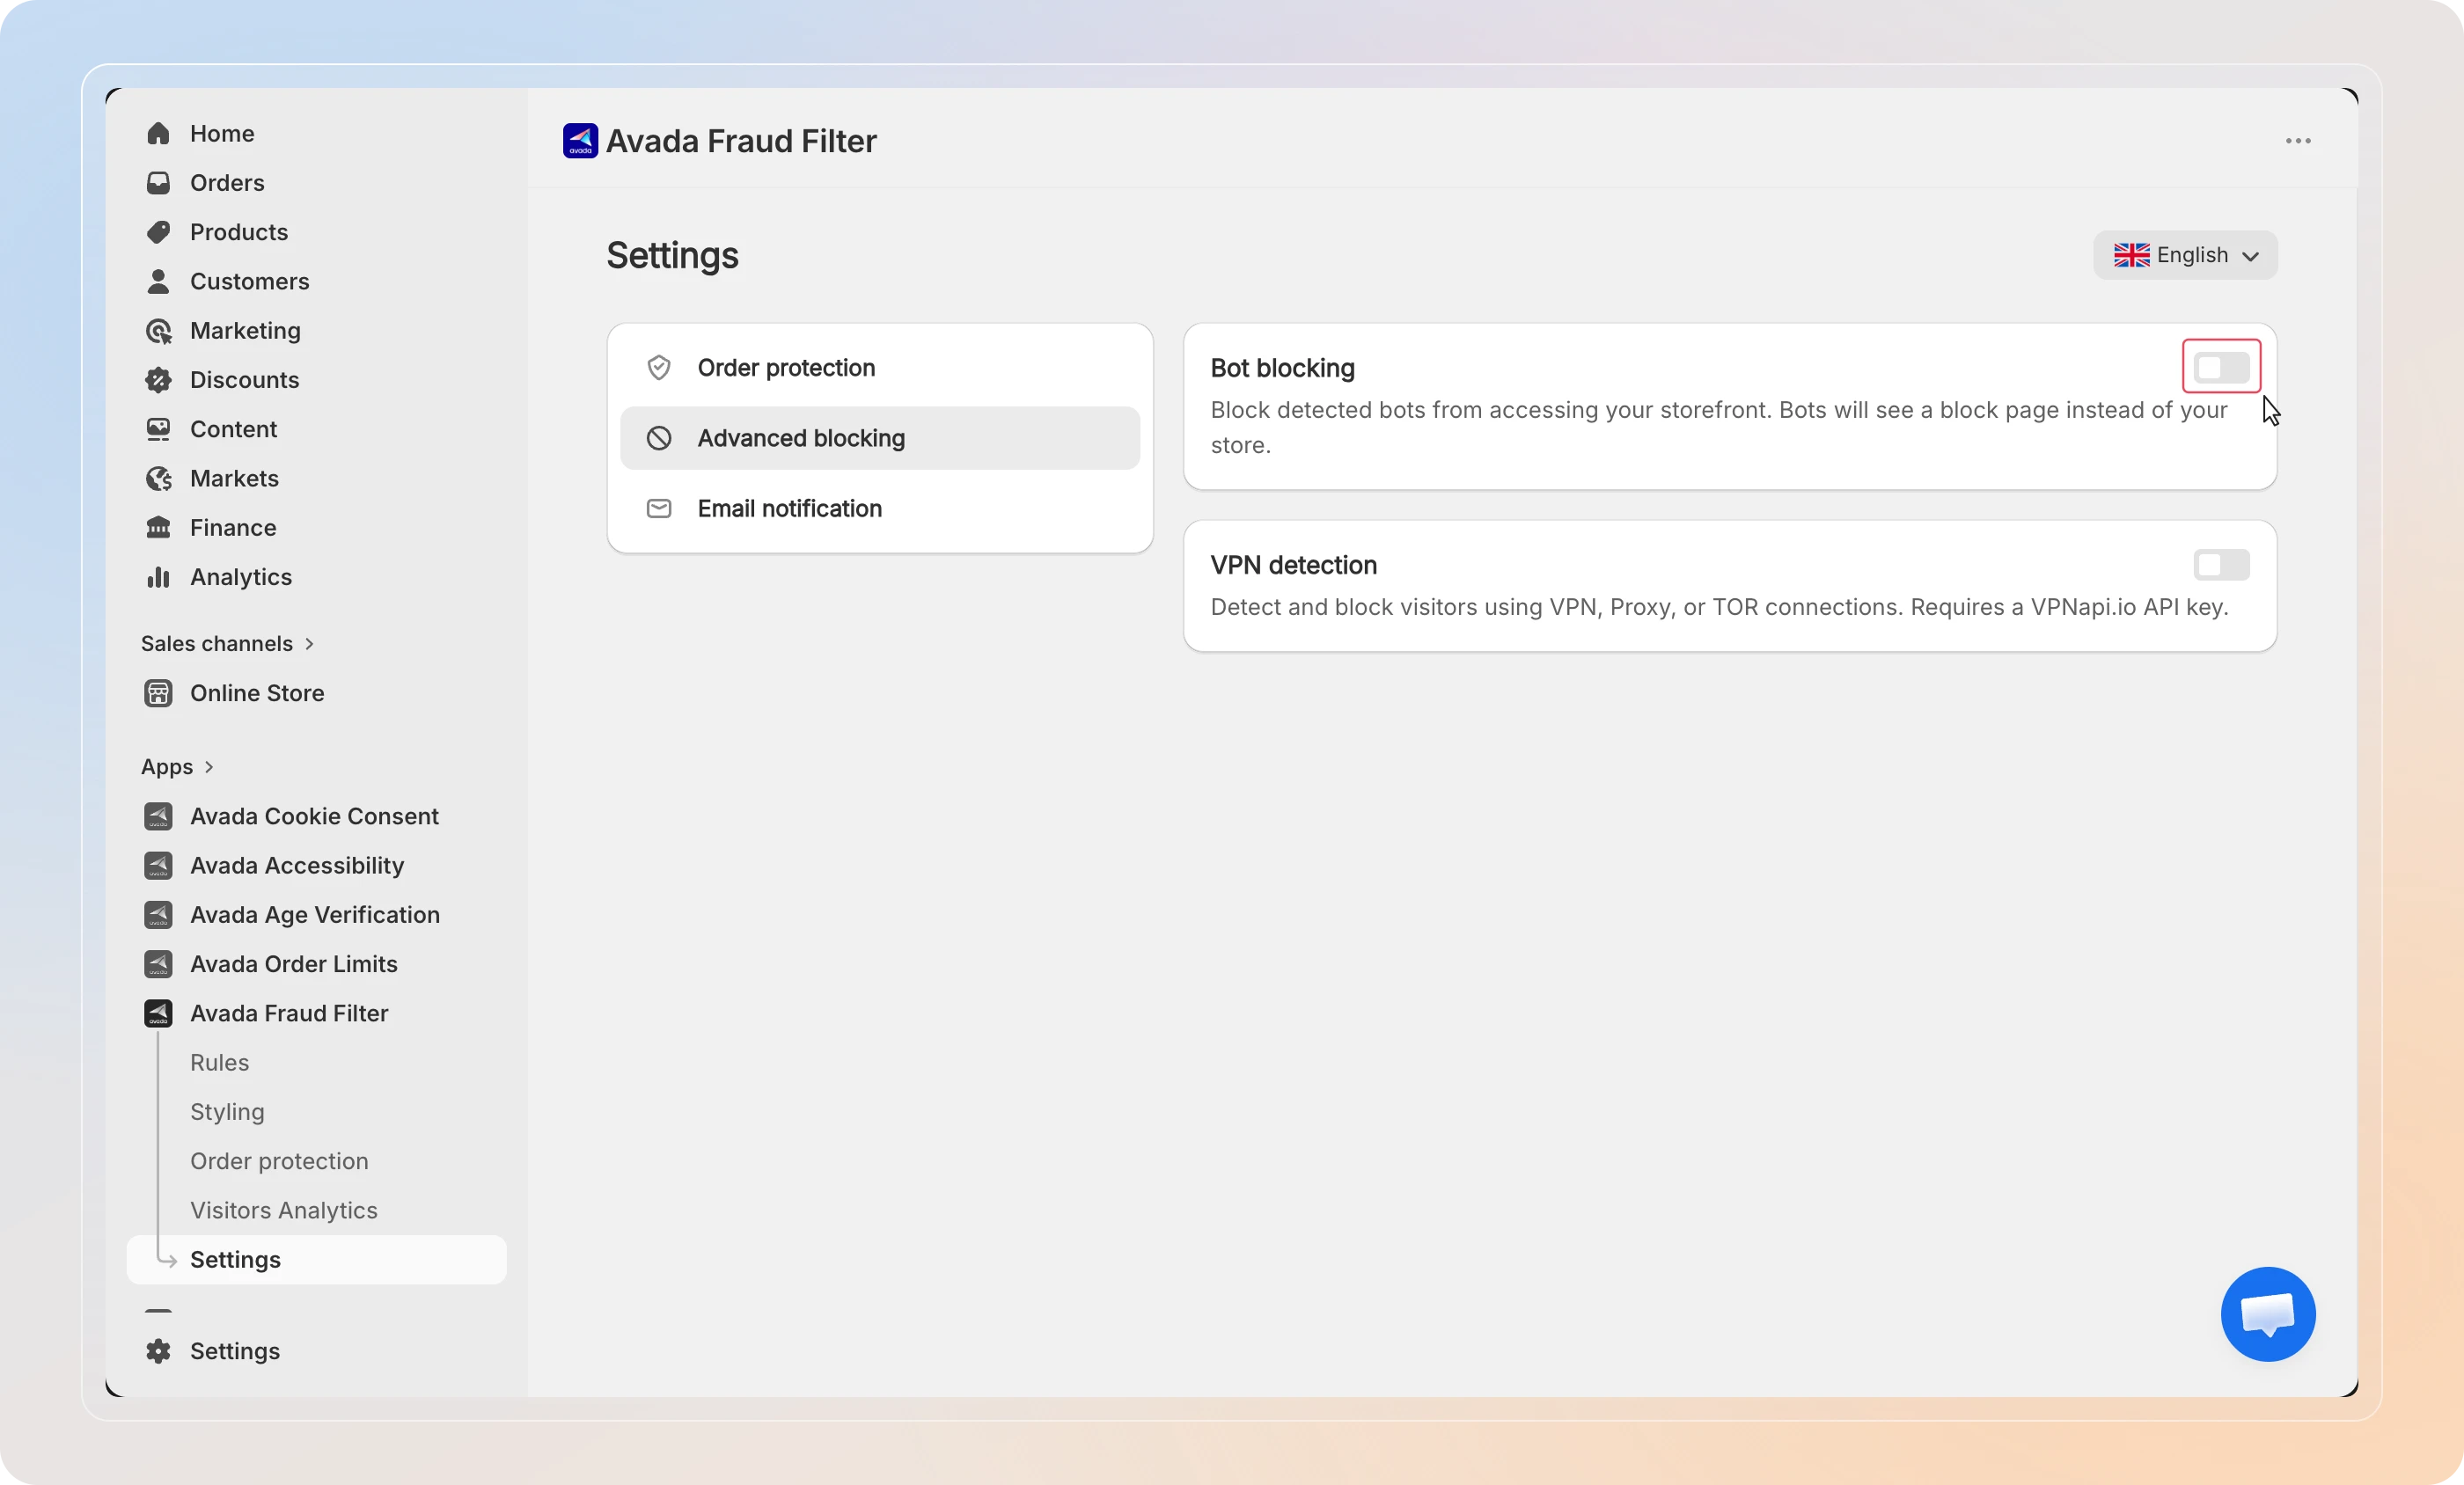Click the UK flag icon
The image size is (2464, 1485).
(2131, 255)
